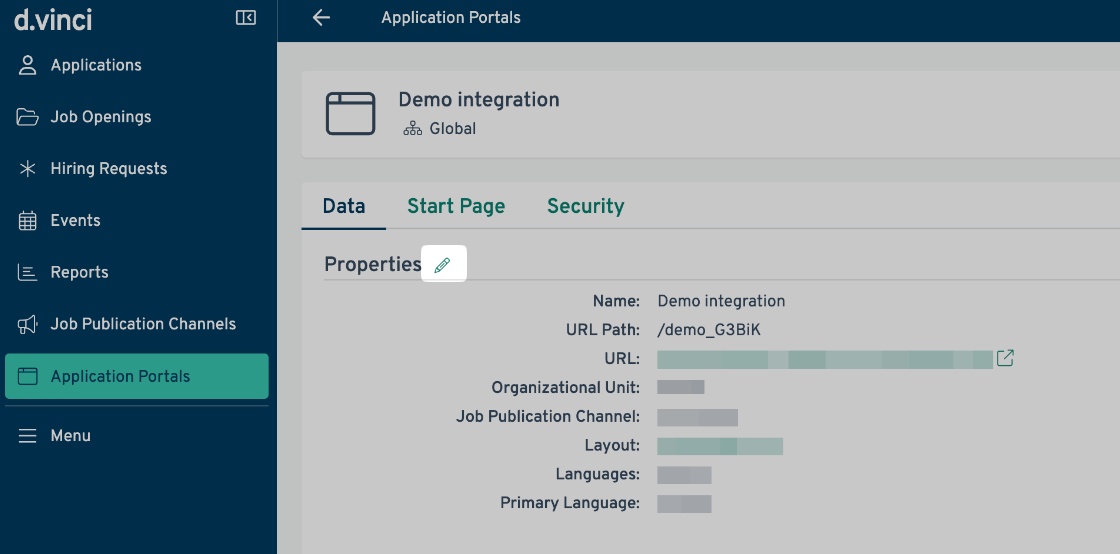
Task: Click the Hiring Requests asterisk icon
Action: pos(28,169)
